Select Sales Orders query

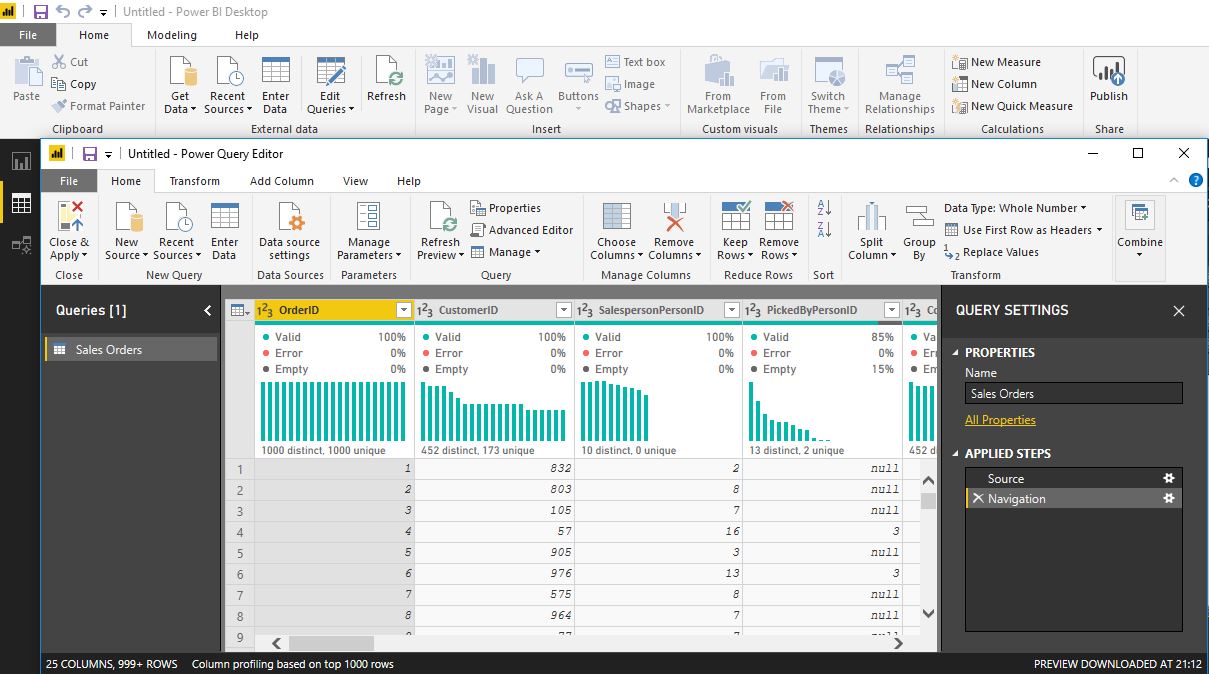coord(130,350)
